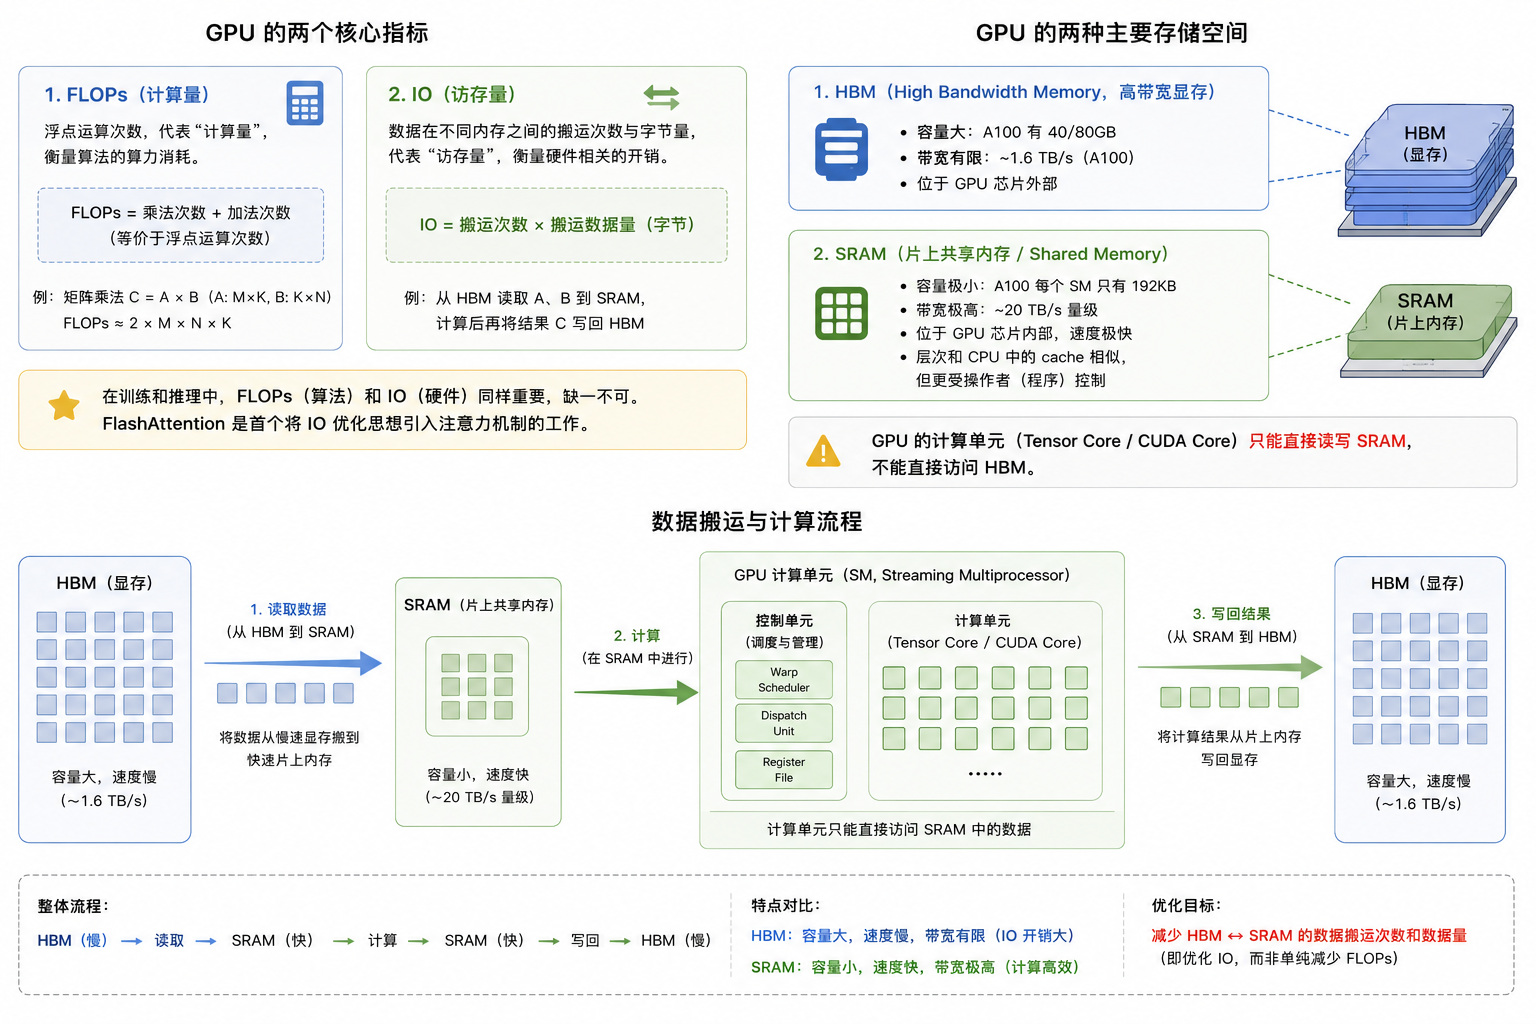Click '位于 GPU 芯片外部' bullet
Viewport: 1536px width, 1024px height.
coord(986,184)
